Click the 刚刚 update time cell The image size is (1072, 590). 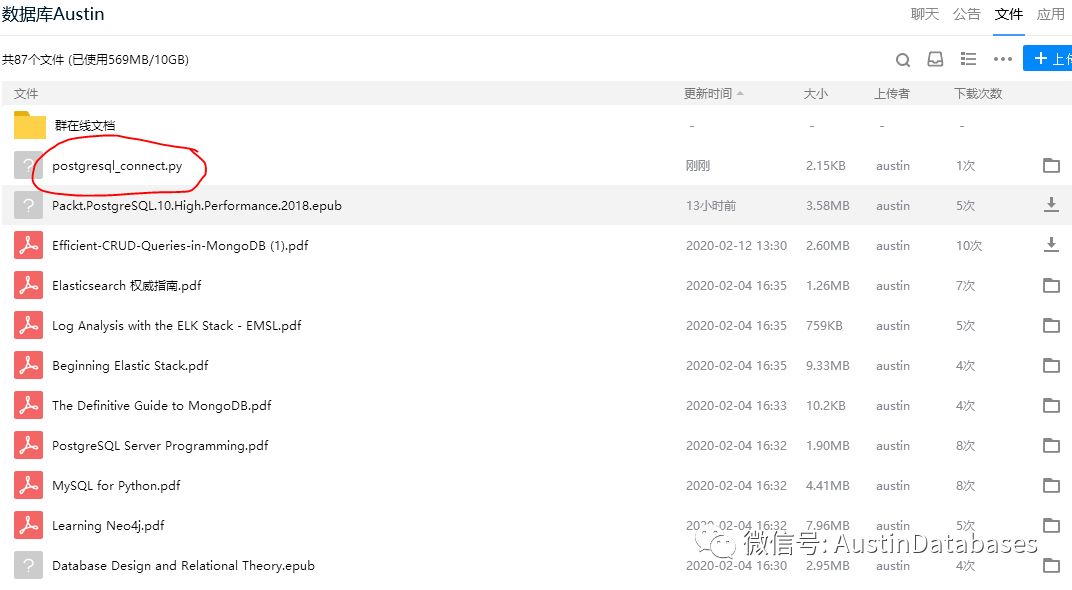coord(697,166)
